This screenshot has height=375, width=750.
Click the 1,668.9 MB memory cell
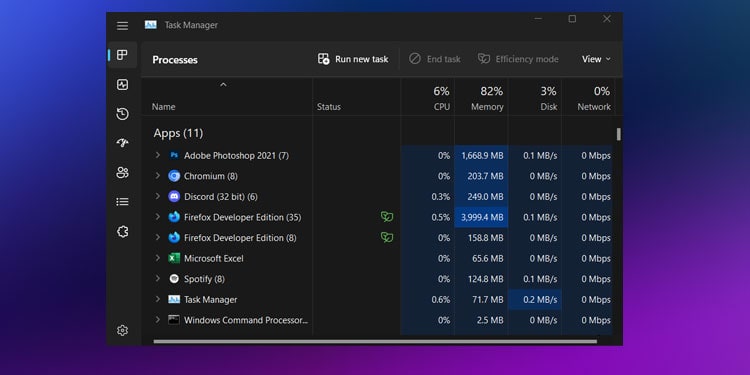coord(481,155)
